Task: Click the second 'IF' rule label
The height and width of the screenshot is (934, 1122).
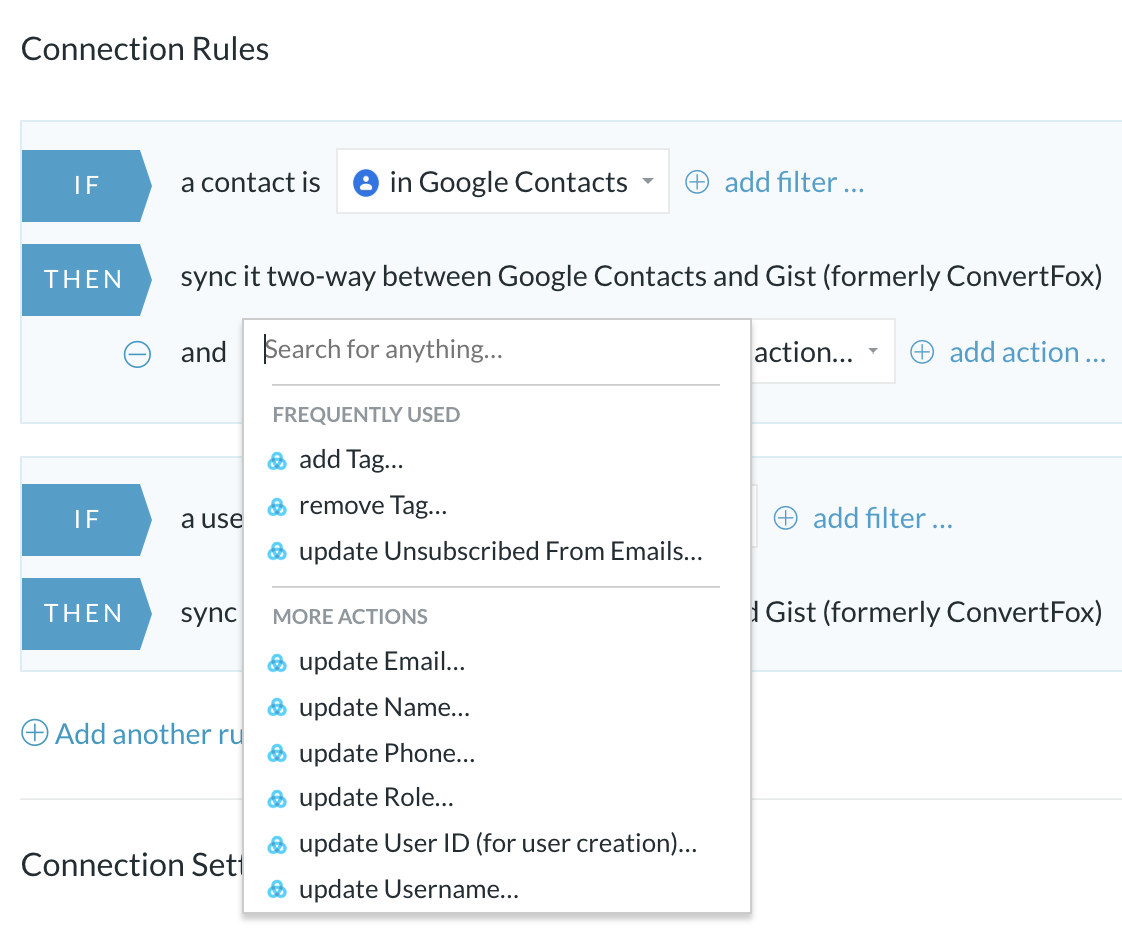Action: click(87, 520)
